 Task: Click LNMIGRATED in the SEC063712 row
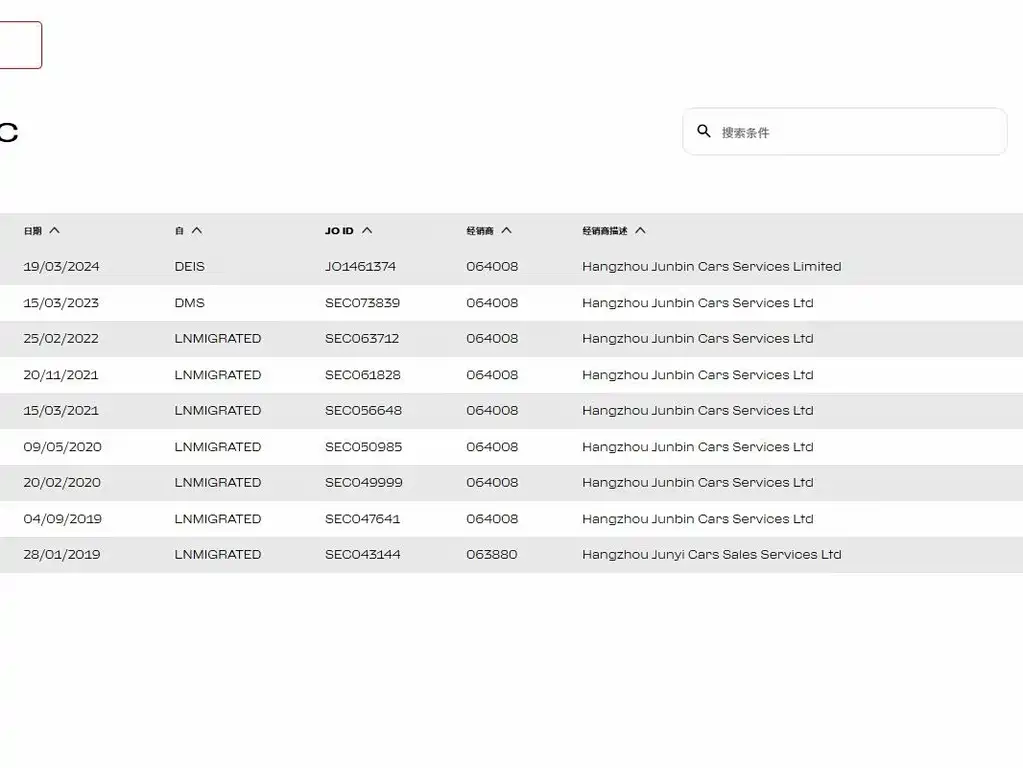[x=218, y=339]
